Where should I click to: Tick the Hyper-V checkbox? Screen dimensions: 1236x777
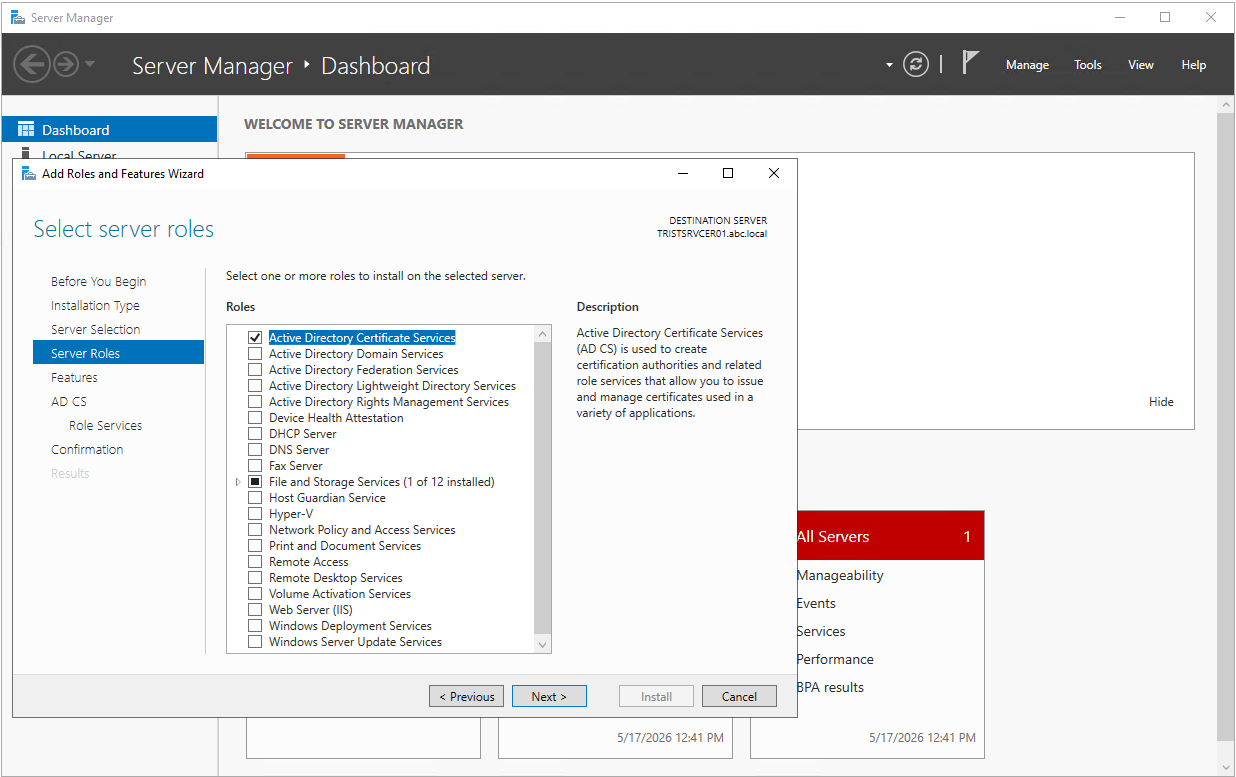[x=255, y=514]
